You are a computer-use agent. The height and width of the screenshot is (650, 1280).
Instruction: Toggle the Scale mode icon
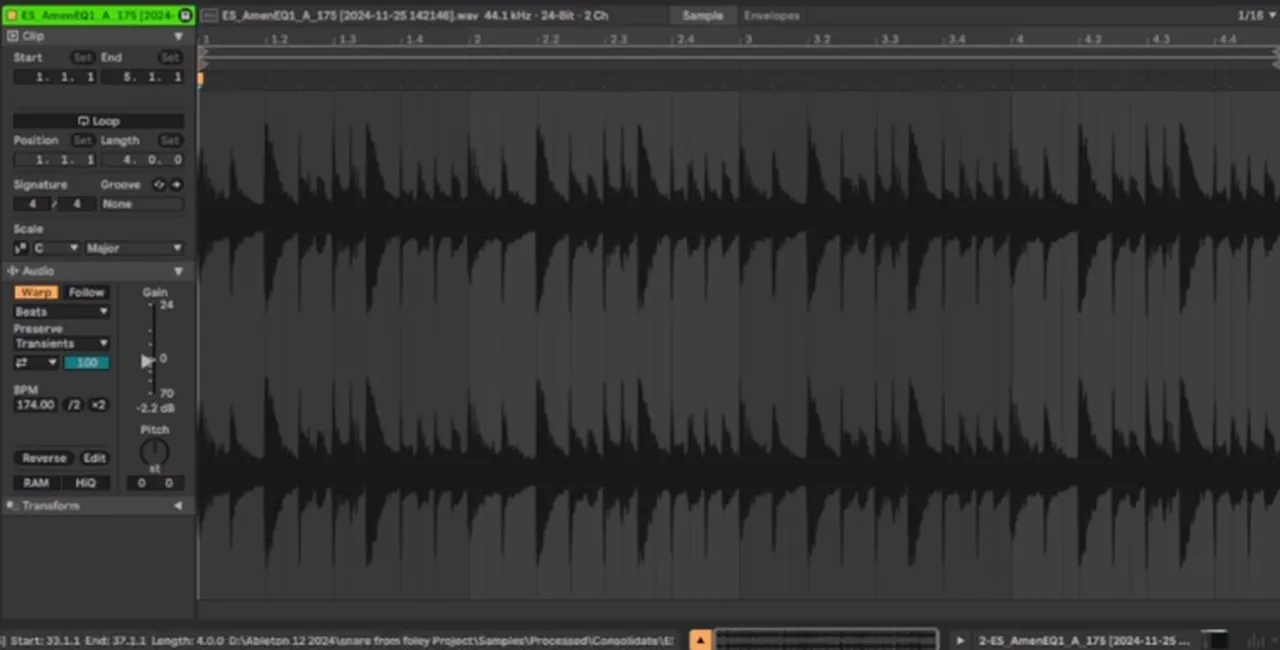point(21,248)
